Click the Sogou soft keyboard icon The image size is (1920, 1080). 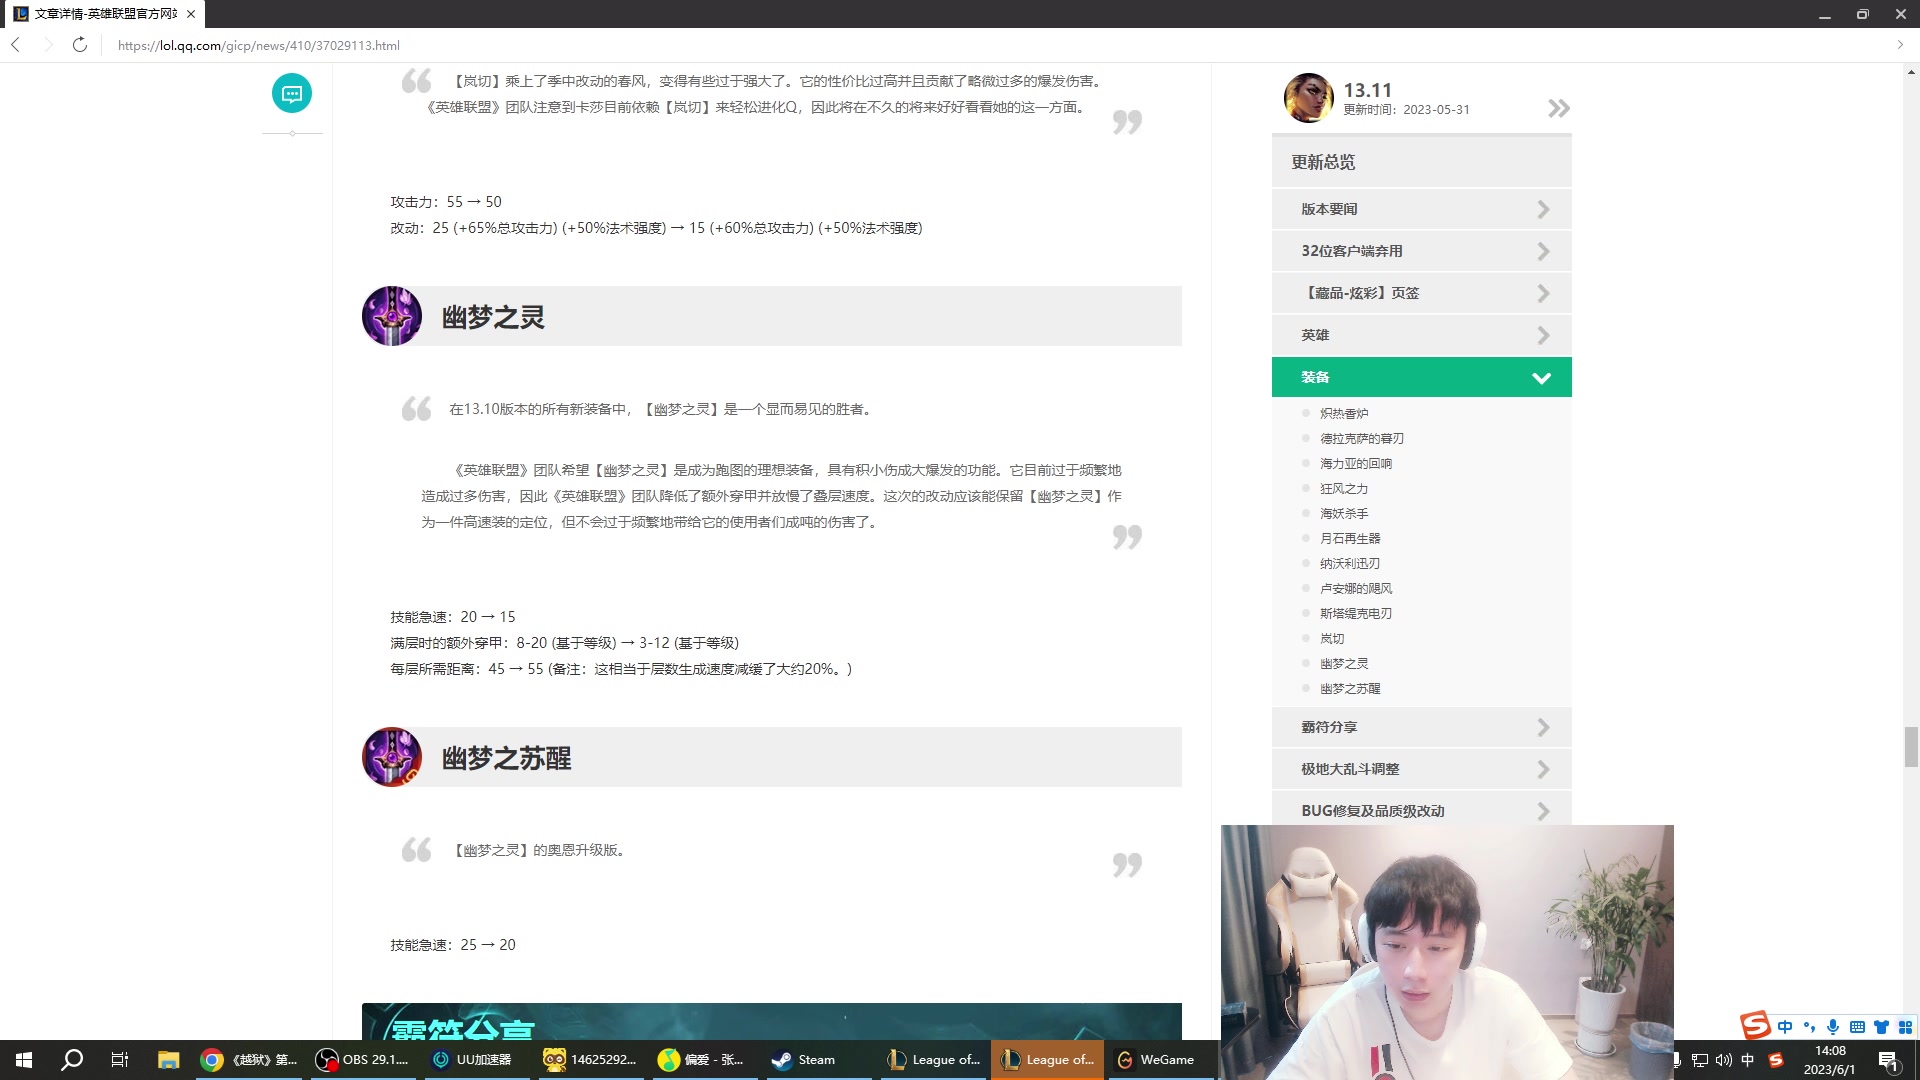[x=1857, y=1027]
